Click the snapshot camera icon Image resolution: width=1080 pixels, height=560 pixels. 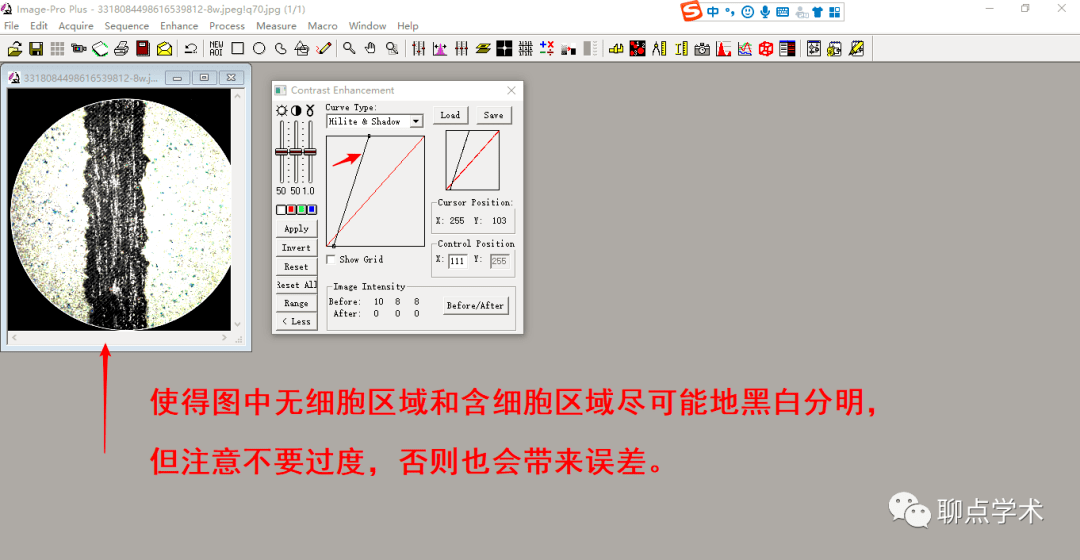tap(702, 49)
